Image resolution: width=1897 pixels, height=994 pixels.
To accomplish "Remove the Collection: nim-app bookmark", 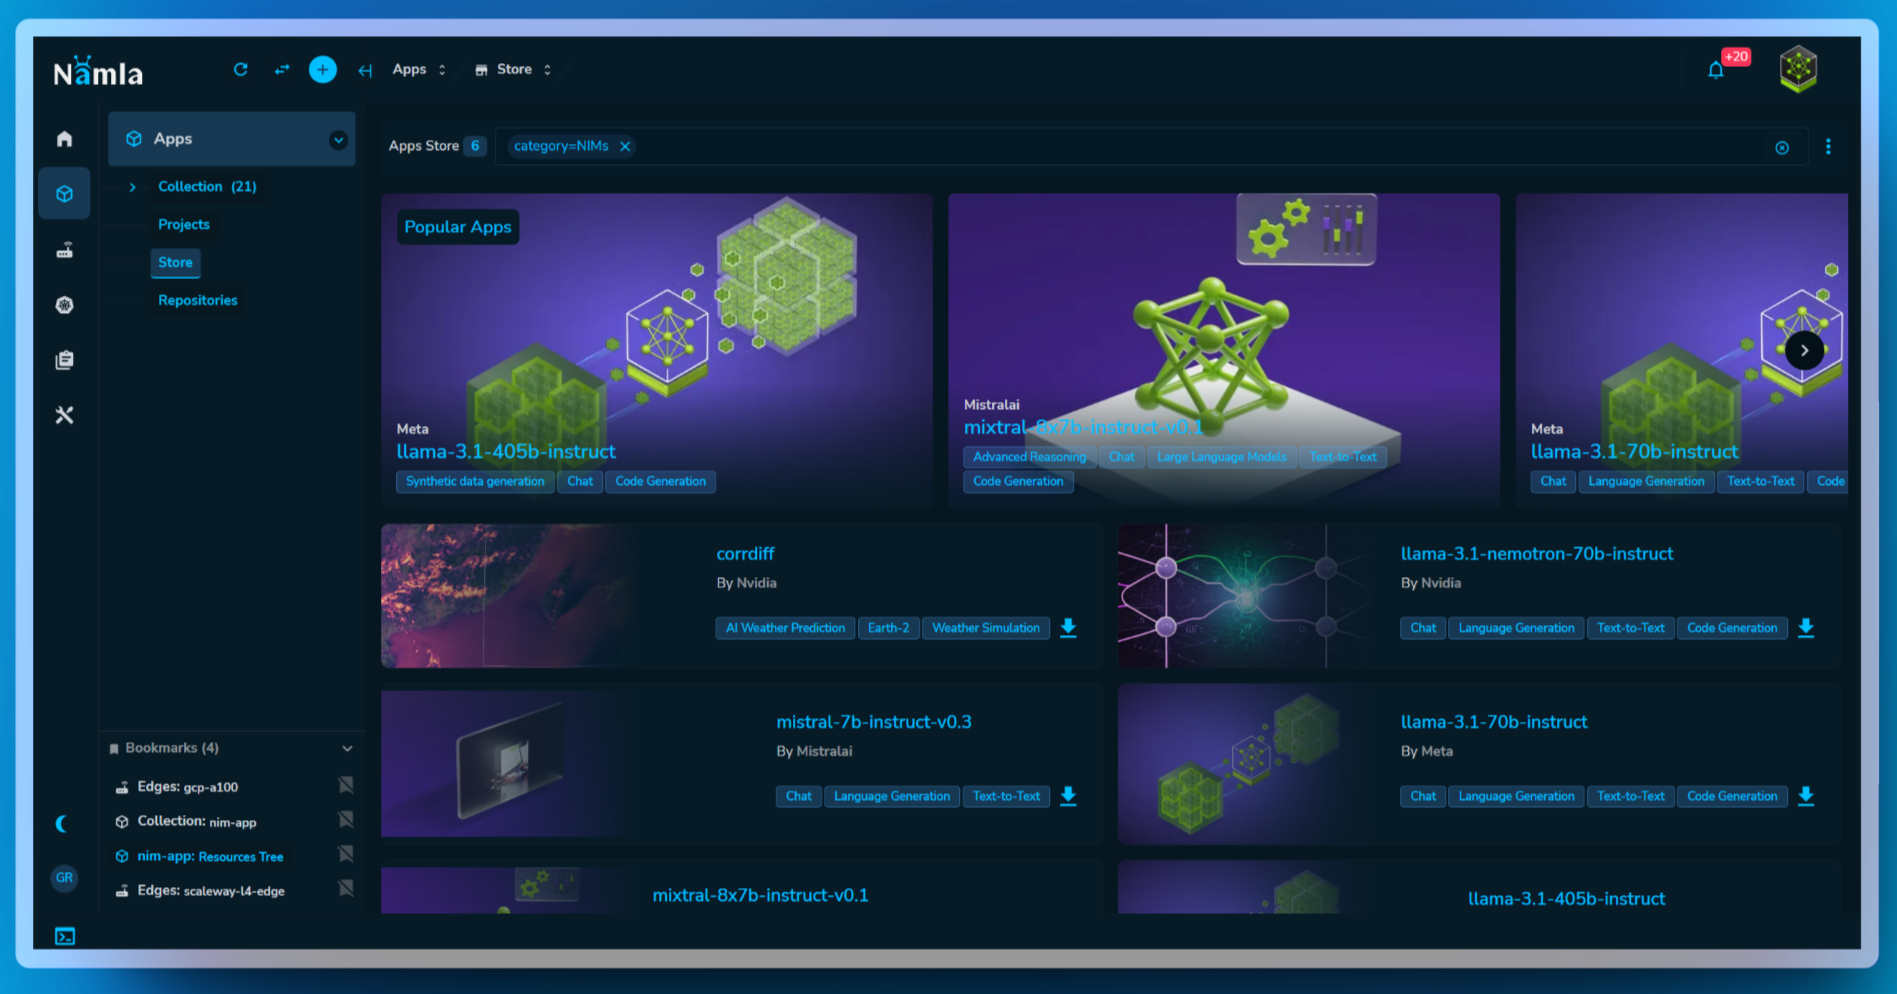I will pyautogui.click(x=346, y=820).
